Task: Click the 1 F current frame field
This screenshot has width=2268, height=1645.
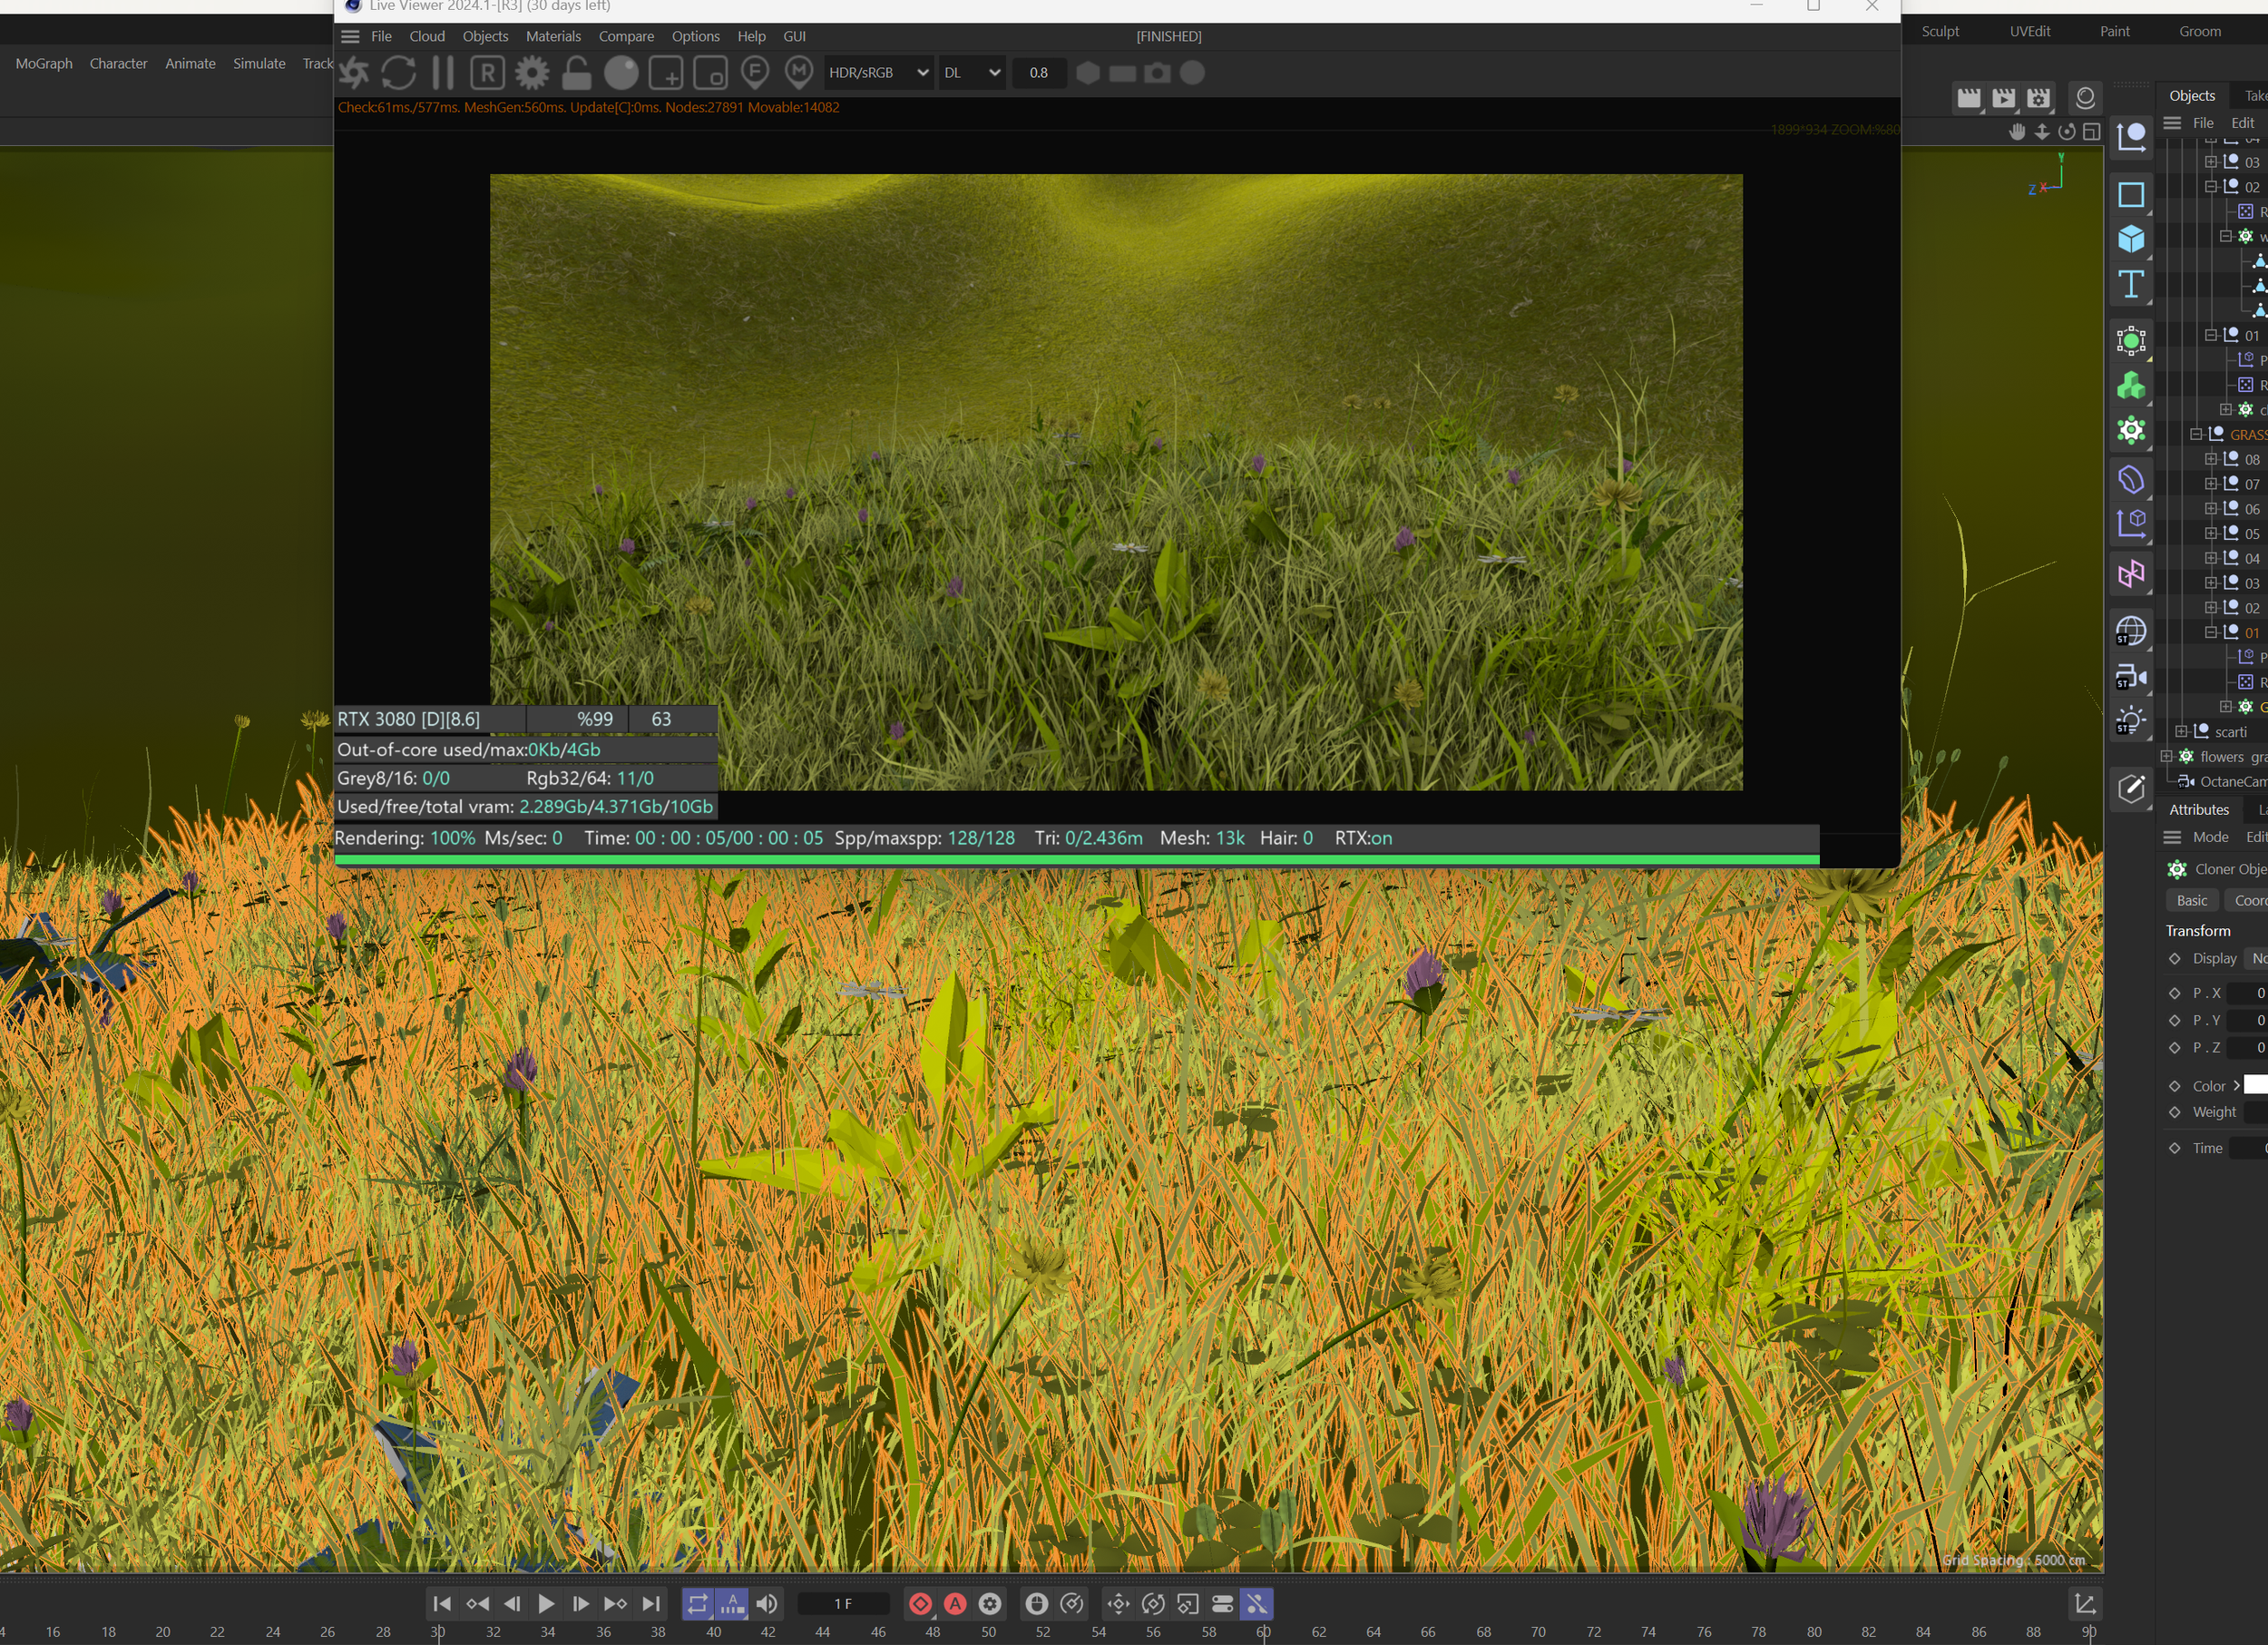Action: pos(843,1604)
